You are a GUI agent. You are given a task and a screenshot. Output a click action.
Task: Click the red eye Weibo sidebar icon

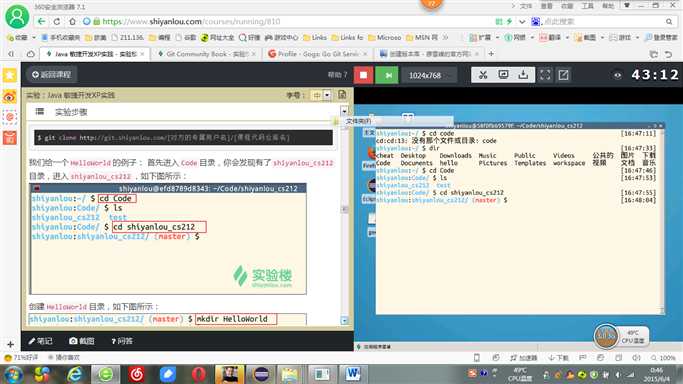pos(10,96)
